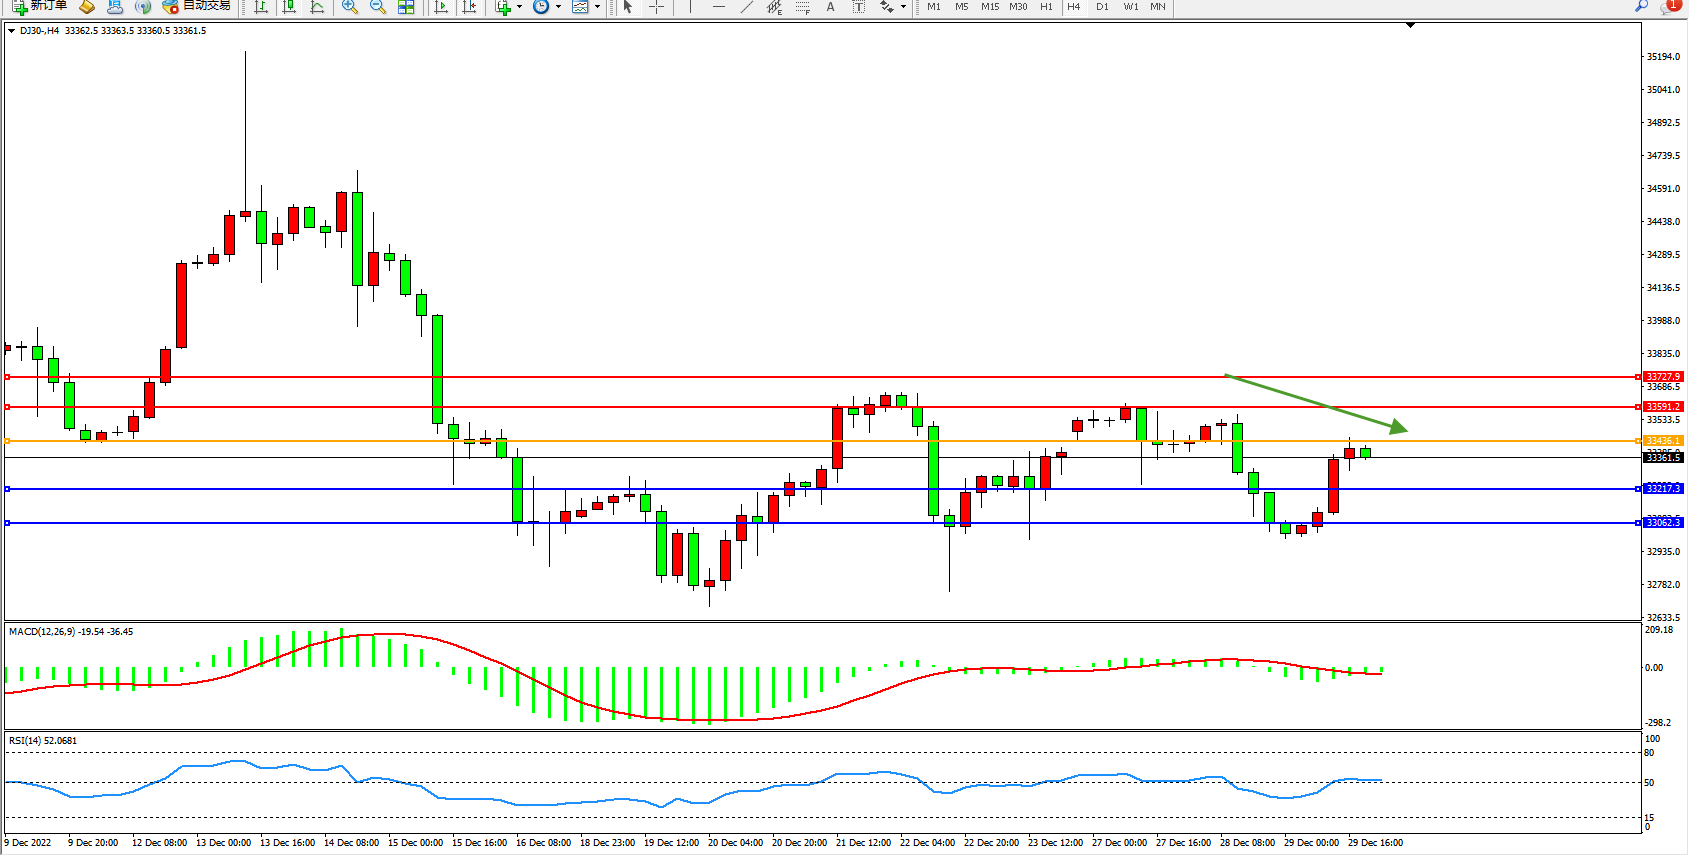Toggle chart auto scroll
The image size is (1689, 856).
(441, 7)
